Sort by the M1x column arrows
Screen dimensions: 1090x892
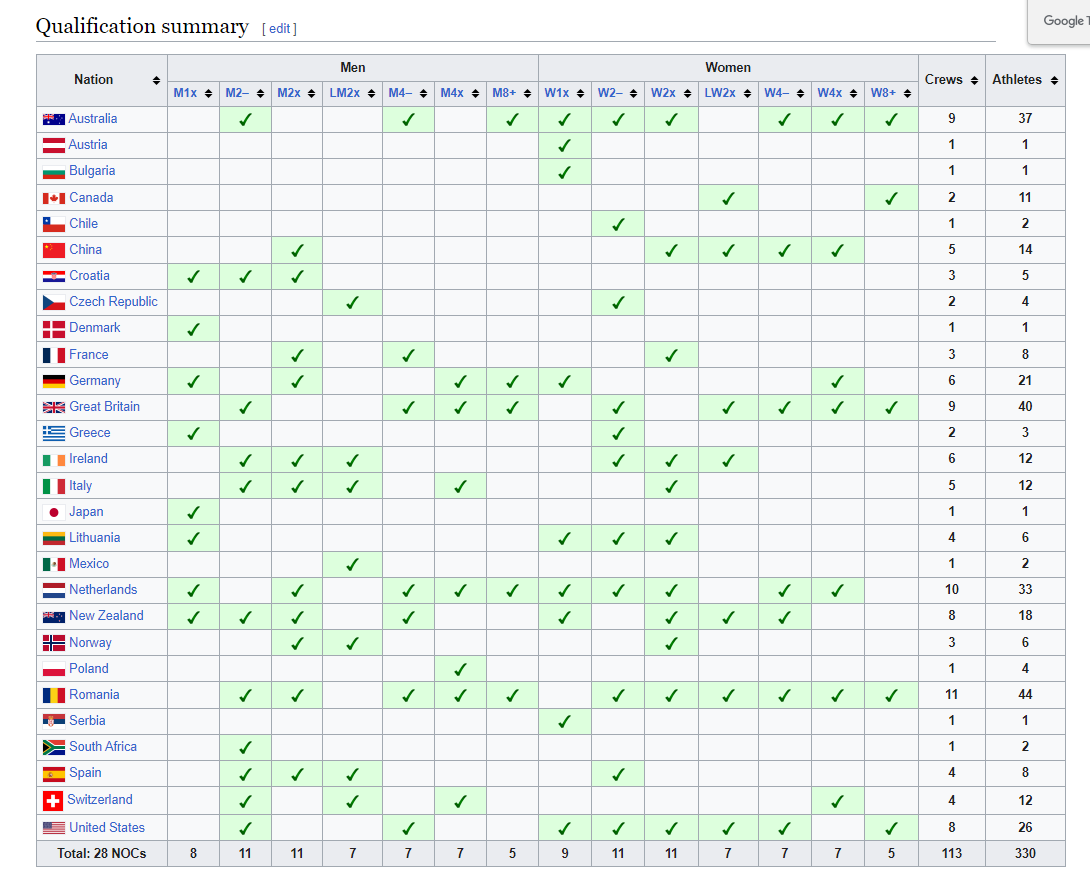click(x=208, y=94)
